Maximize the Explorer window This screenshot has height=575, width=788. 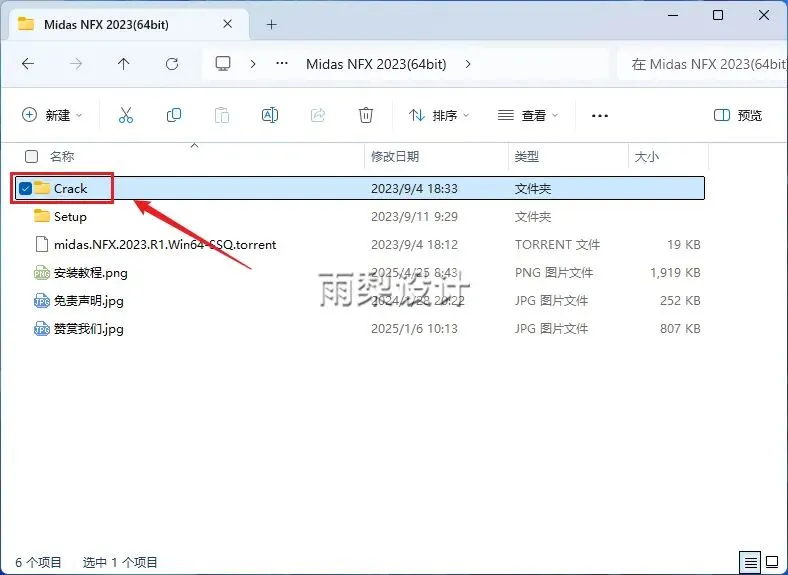pos(718,15)
